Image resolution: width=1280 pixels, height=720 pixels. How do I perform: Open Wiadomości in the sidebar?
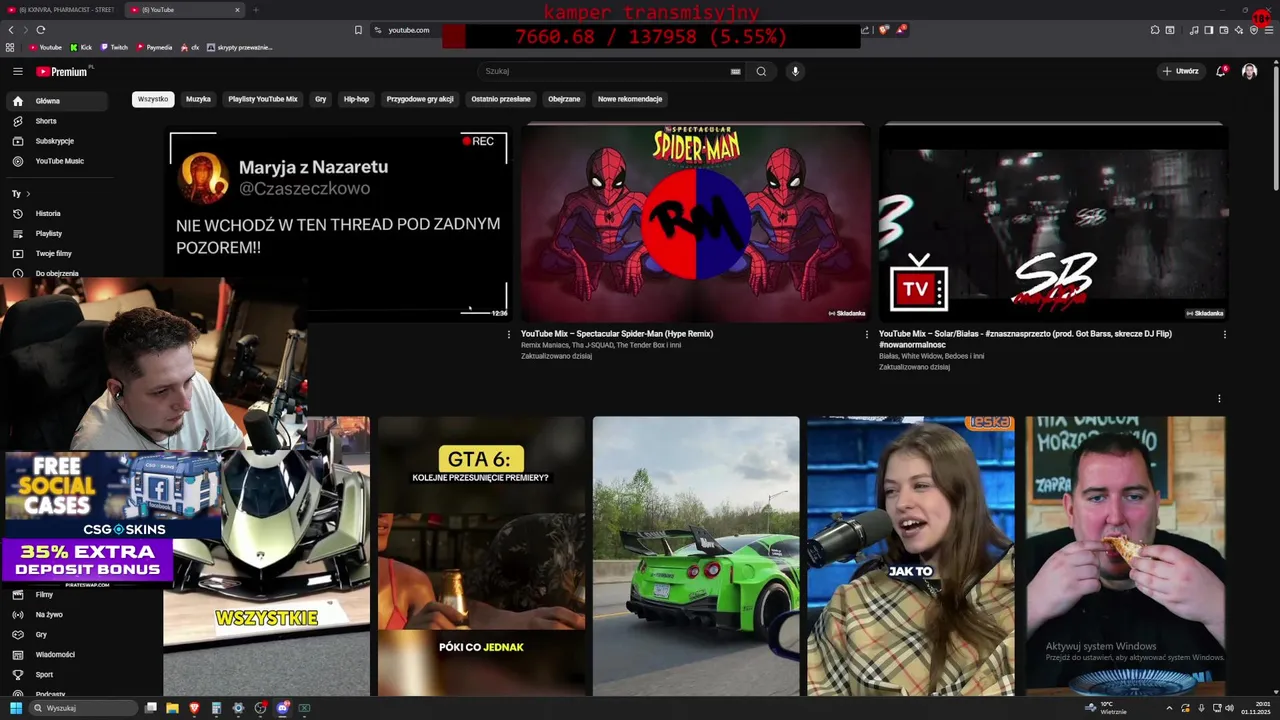56,654
